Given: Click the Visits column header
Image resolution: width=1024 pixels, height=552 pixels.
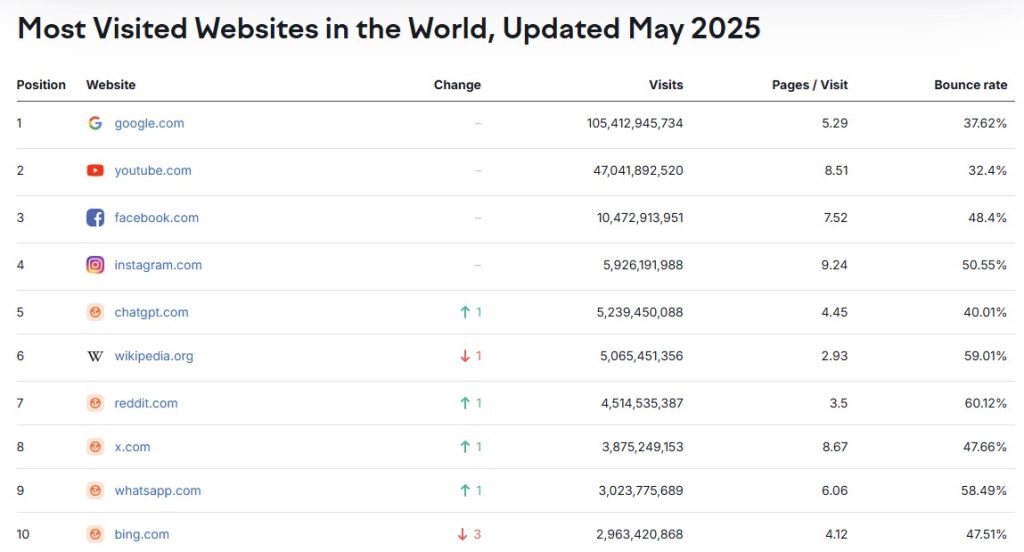Looking at the screenshot, I should pos(666,85).
